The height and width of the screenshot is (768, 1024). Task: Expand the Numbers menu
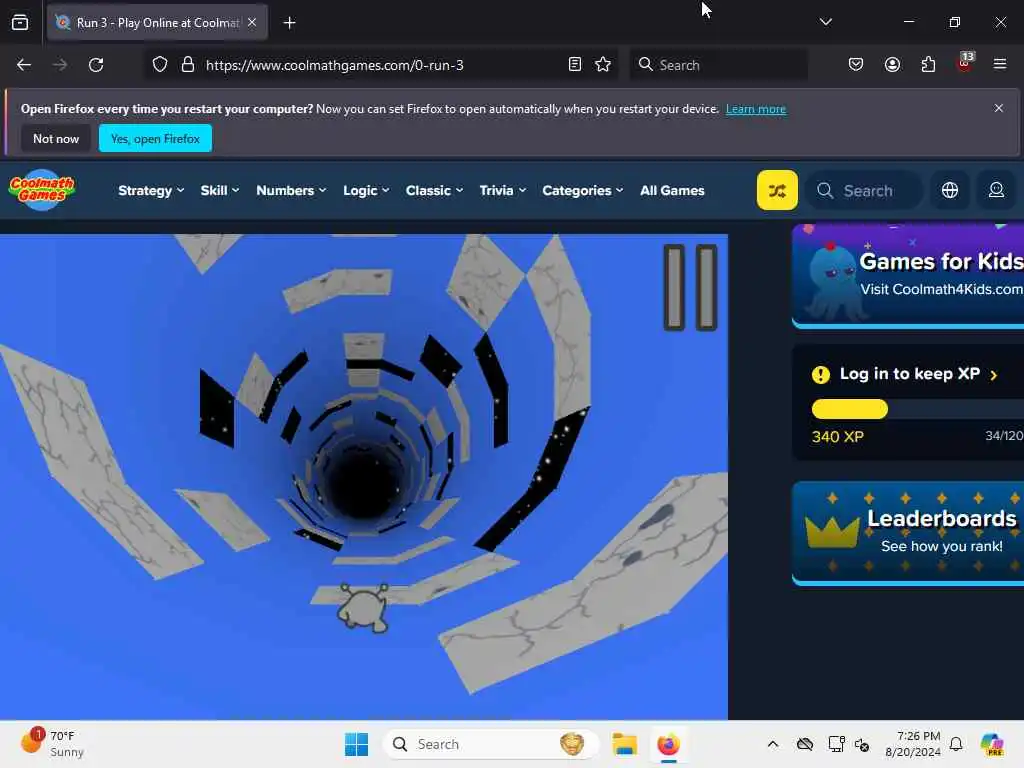point(291,190)
